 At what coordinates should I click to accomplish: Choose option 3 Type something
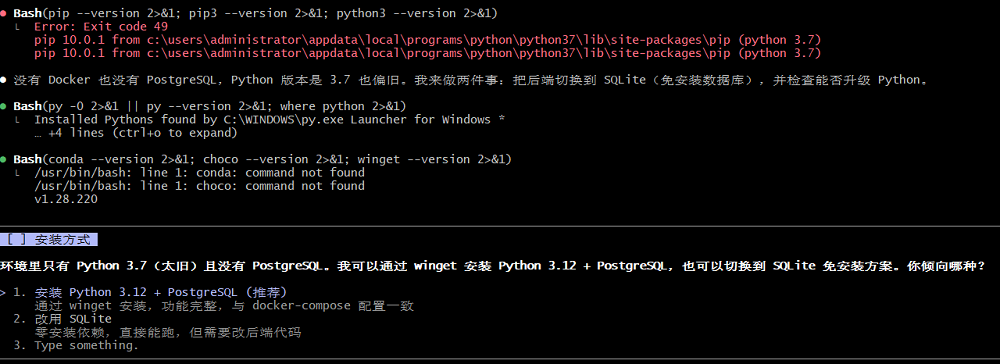76,346
